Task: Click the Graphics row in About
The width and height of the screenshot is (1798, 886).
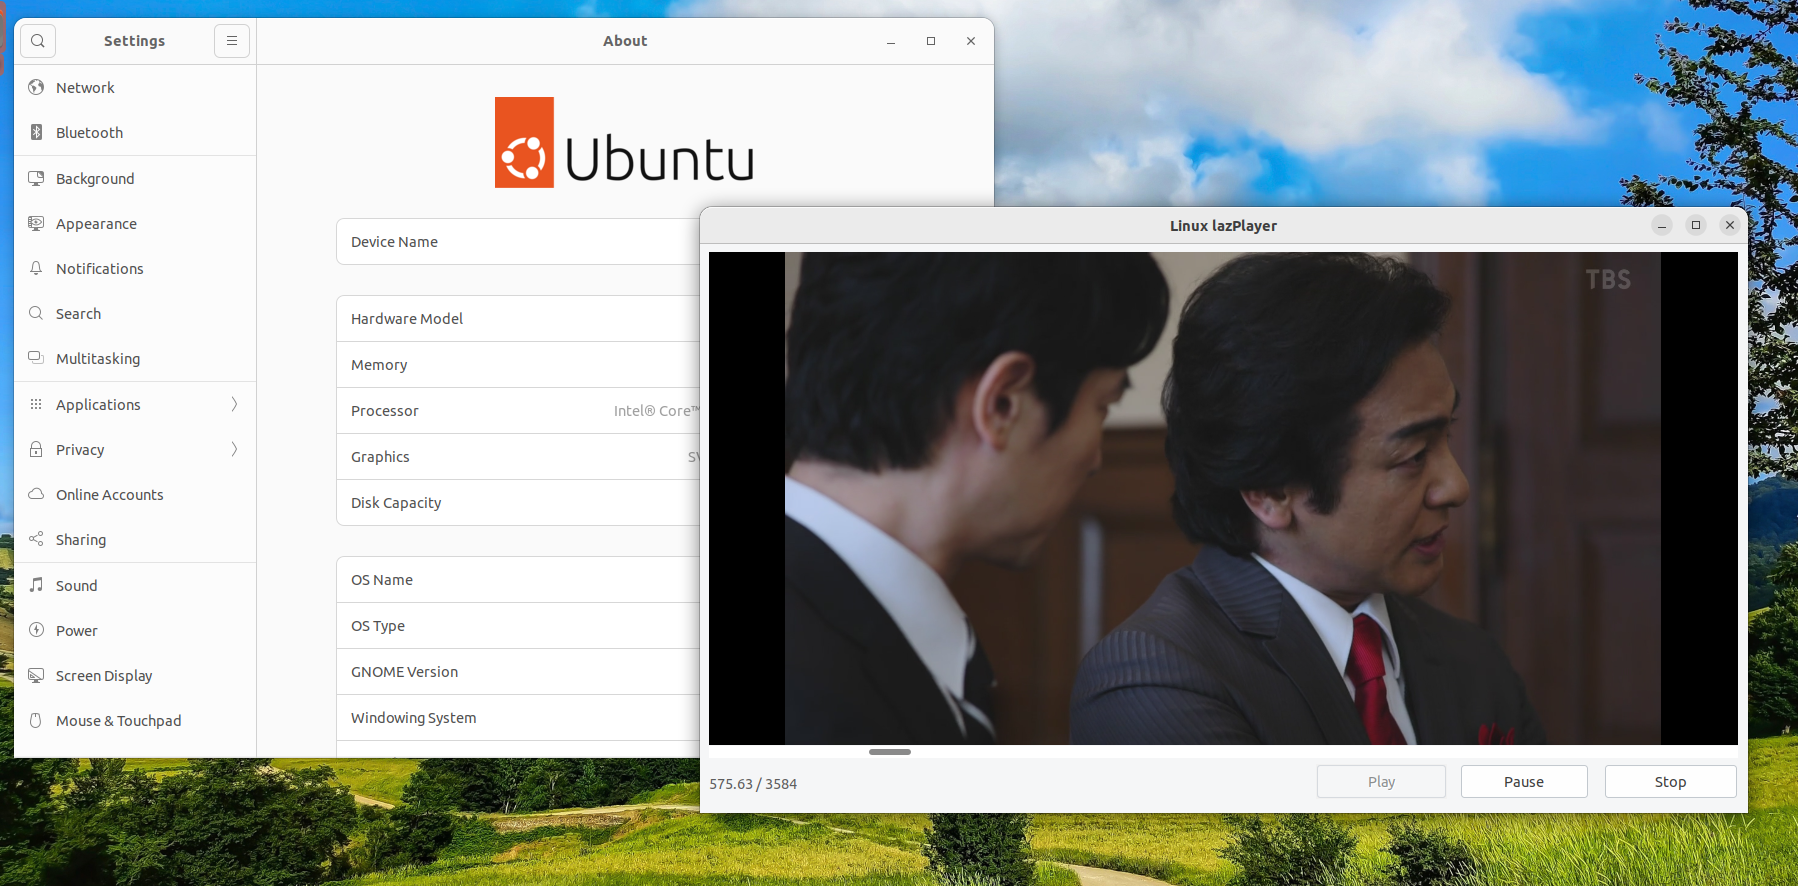Action: [x=518, y=457]
